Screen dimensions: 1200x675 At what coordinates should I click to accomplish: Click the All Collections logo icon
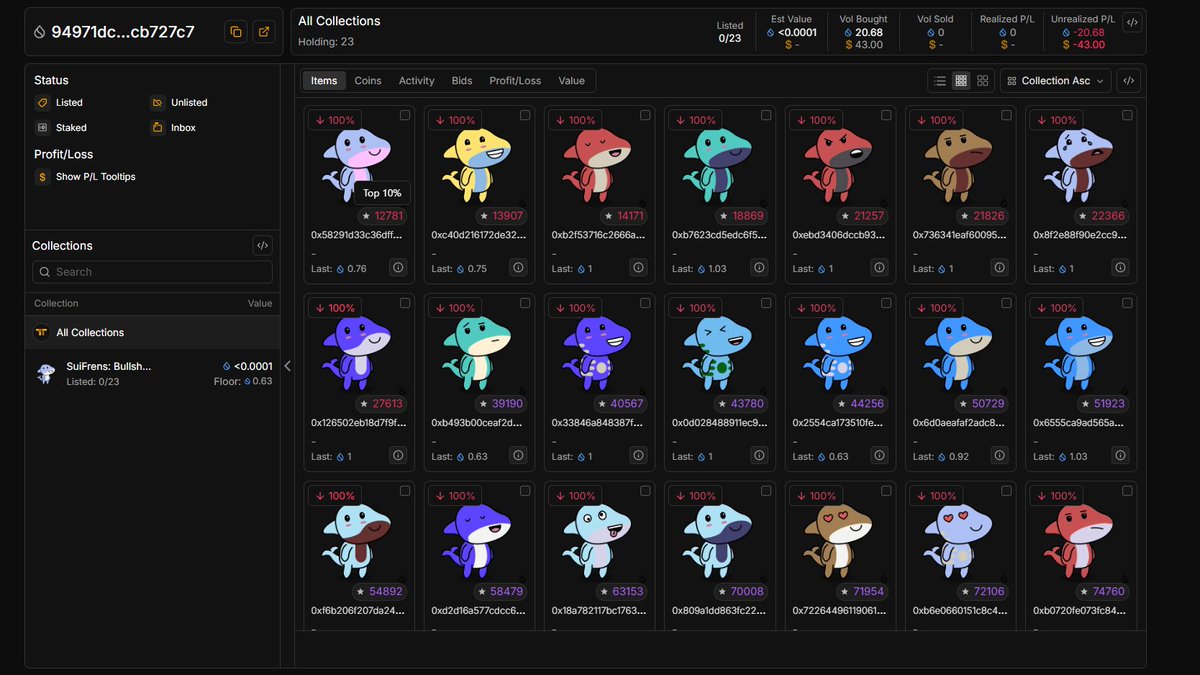[42, 332]
